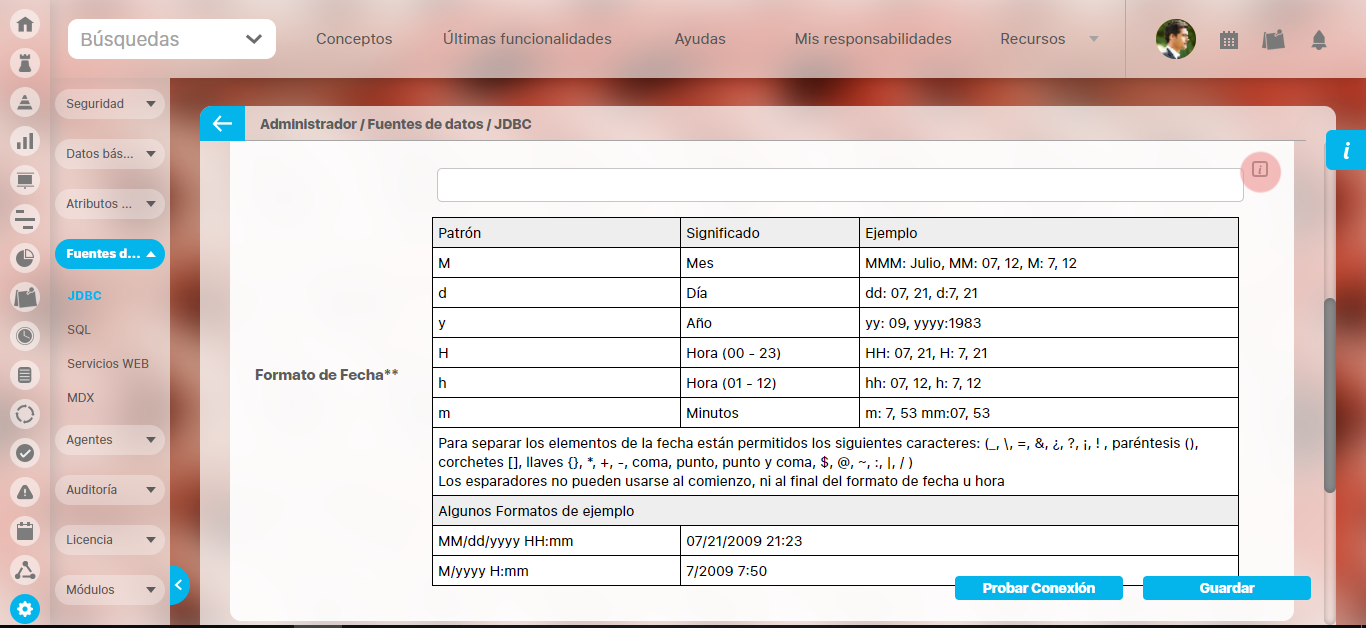Collapse the Fuentes de datos section
The height and width of the screenshot is (628, 1366).
pos(109,254)
